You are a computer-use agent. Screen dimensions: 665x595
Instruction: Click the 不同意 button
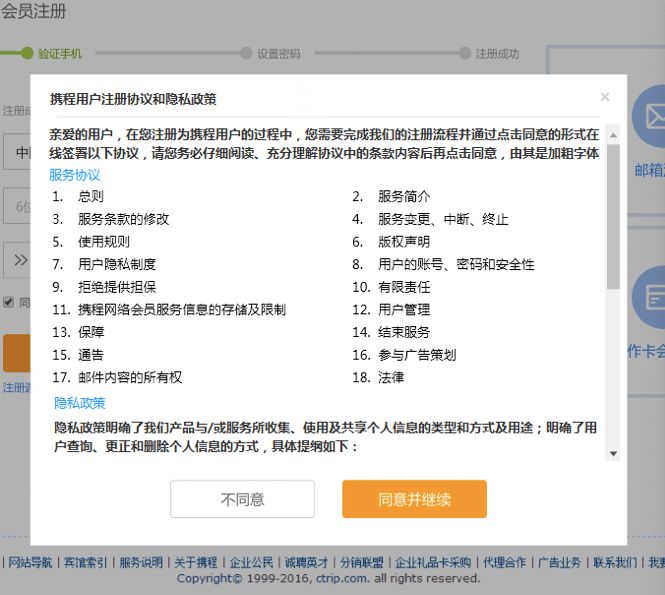(x=242, y=499)
